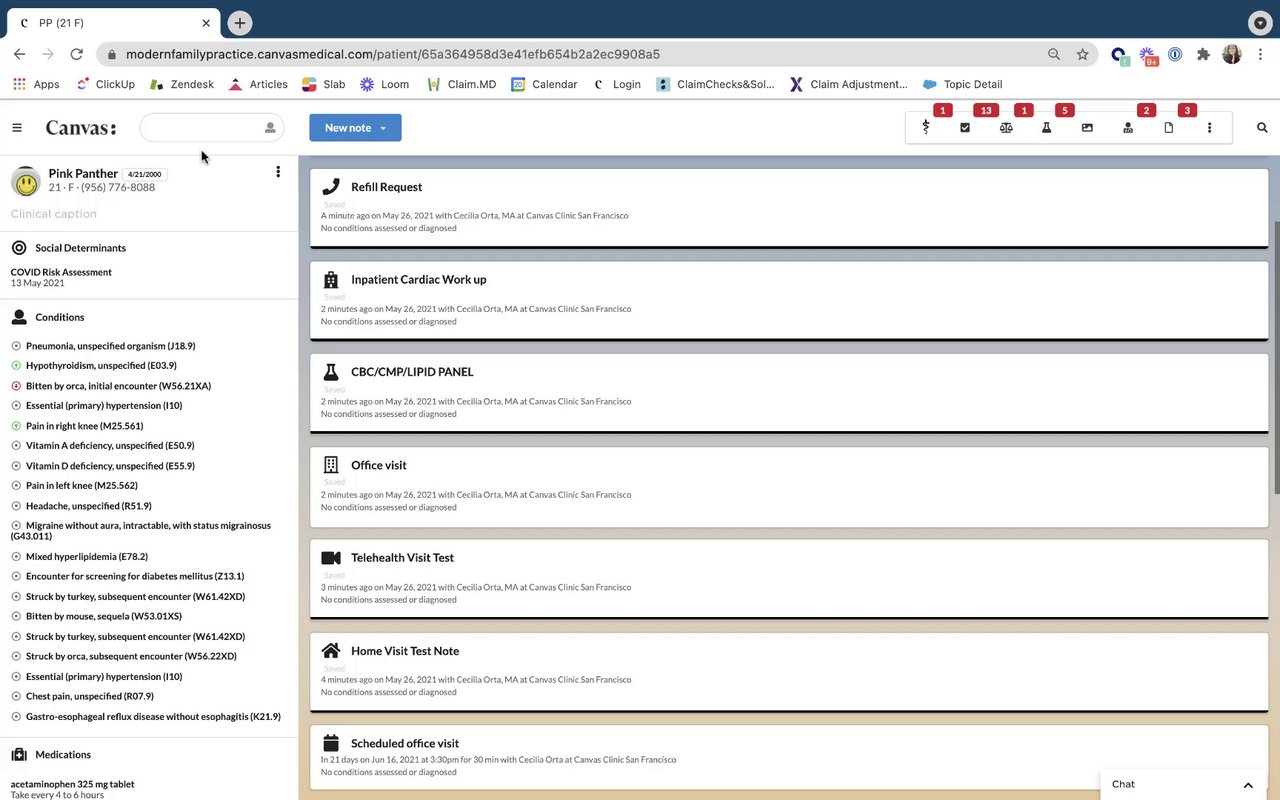The height and width of the screenshot is (800, 1280).
Task: Click the COVID Risk Assessment entry
Action: (61, 272)
